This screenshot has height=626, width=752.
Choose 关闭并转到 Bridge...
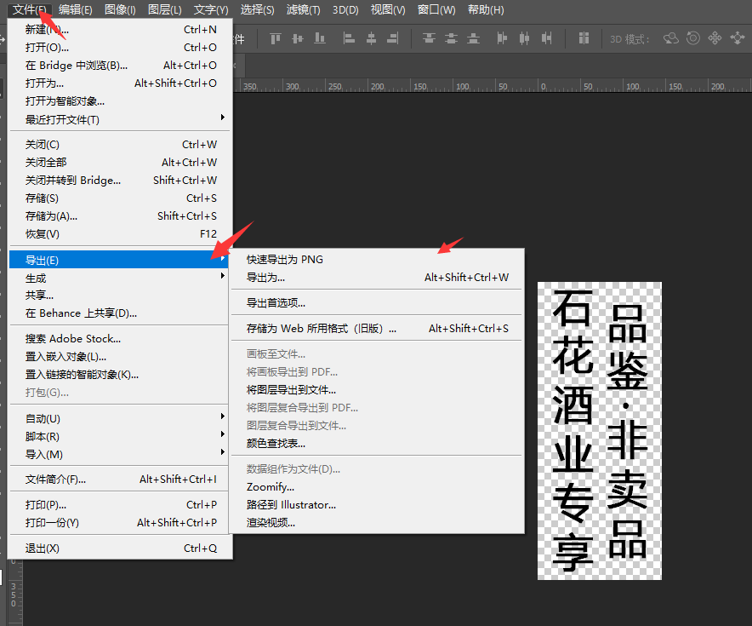[x=120, y=180]
